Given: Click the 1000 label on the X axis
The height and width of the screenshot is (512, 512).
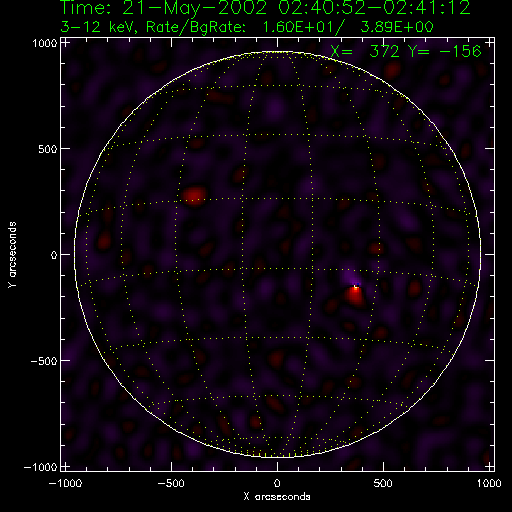Looking at the screenshot, I should tap(489, 483).
